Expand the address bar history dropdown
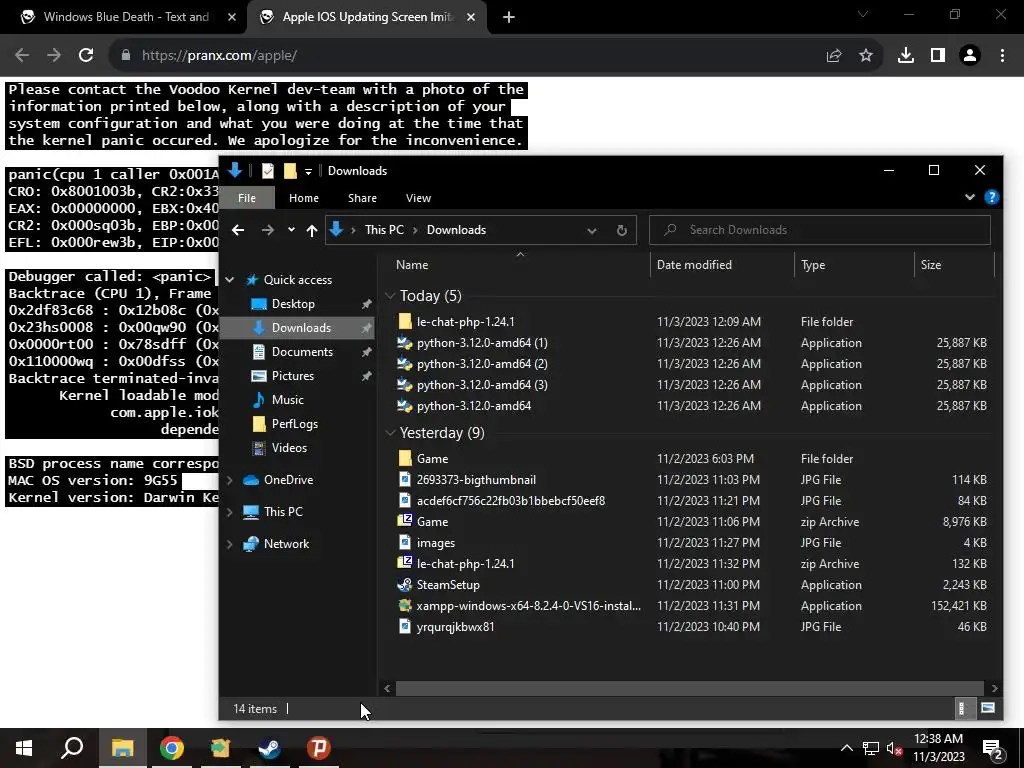 click(592, 230)
